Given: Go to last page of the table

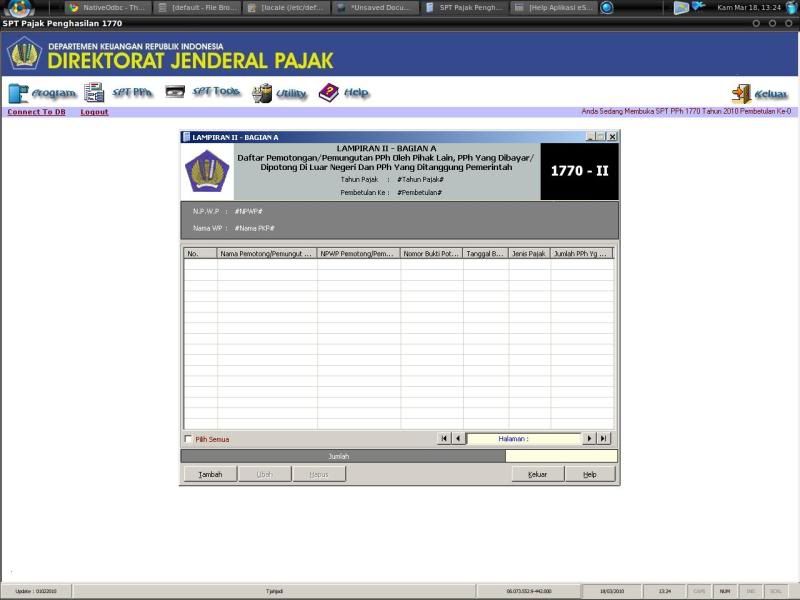Looking at the screenshot, I should (x=604, y=438).
